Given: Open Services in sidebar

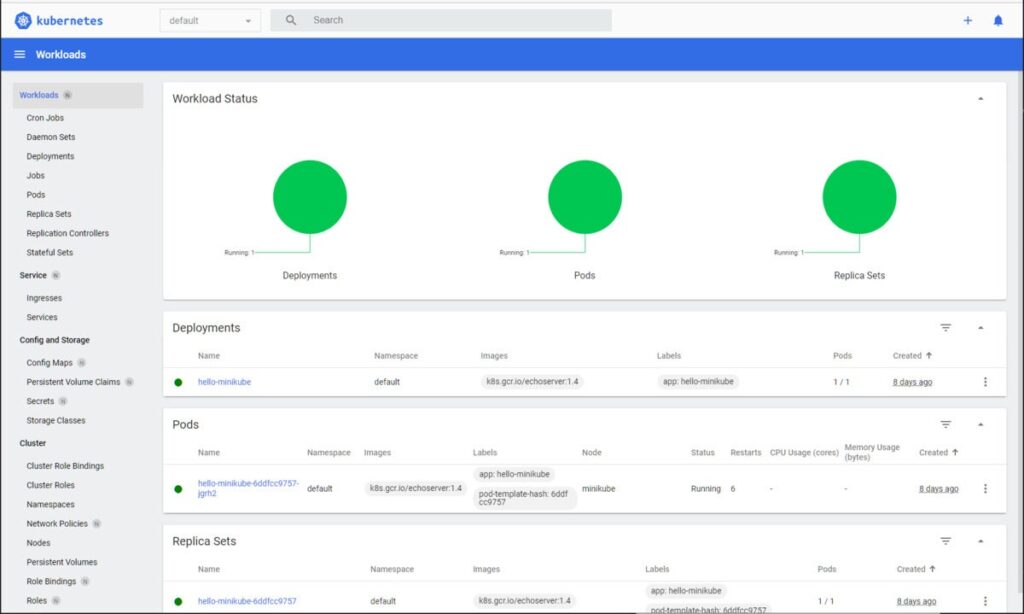Looking at the screenshot, I should click(42, 317).
